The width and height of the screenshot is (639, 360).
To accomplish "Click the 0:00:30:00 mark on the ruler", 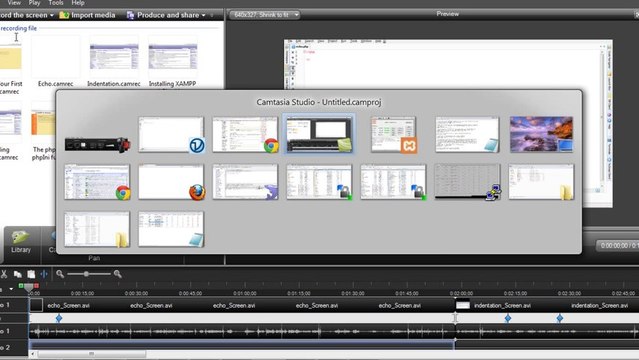I will coord(136,293).
